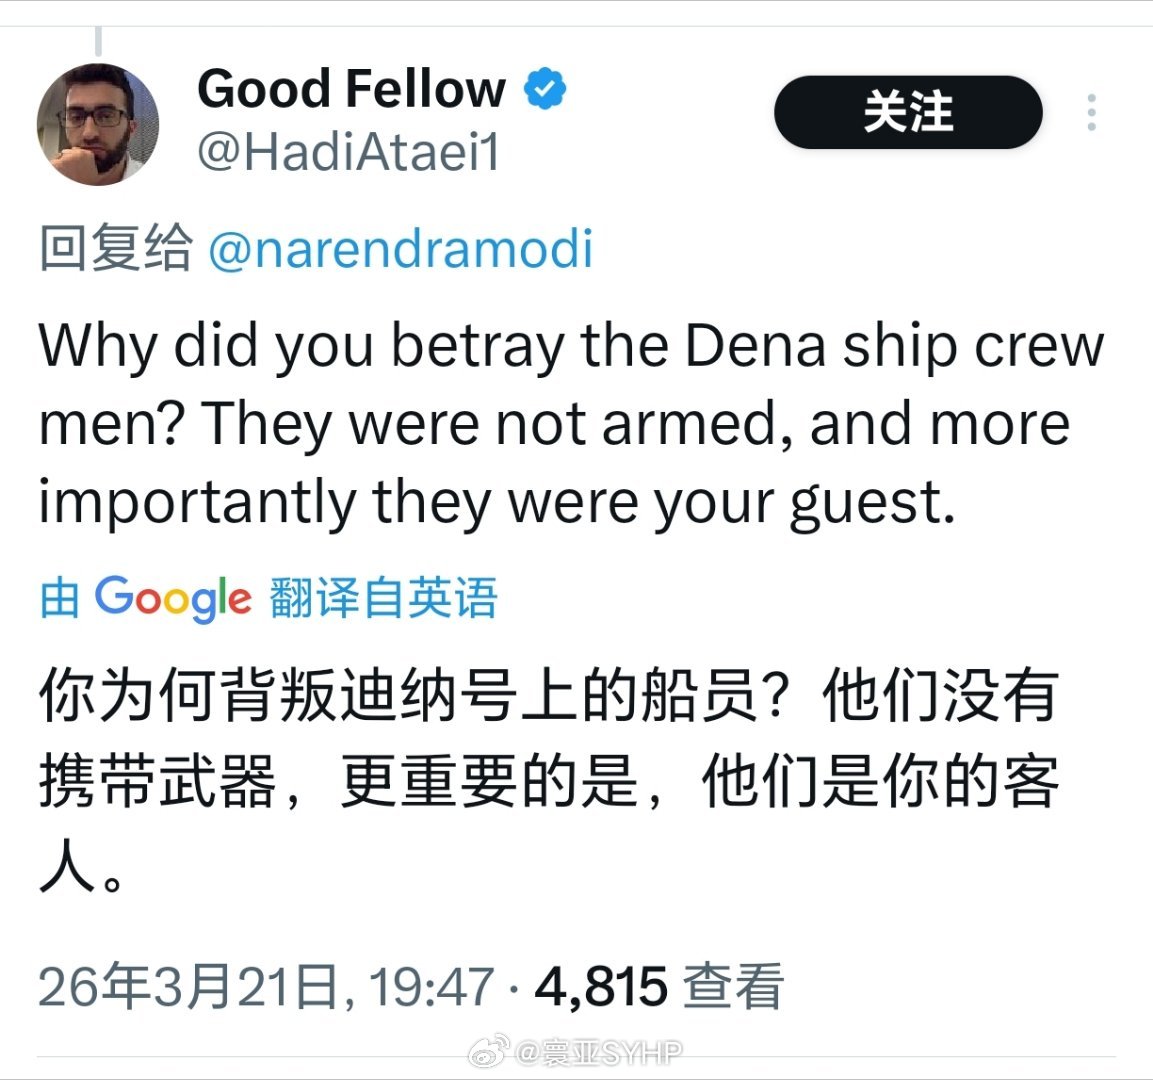Click the thread connector line above avatar
This screenshot has height=1080, width=1153.
point(98,42)
